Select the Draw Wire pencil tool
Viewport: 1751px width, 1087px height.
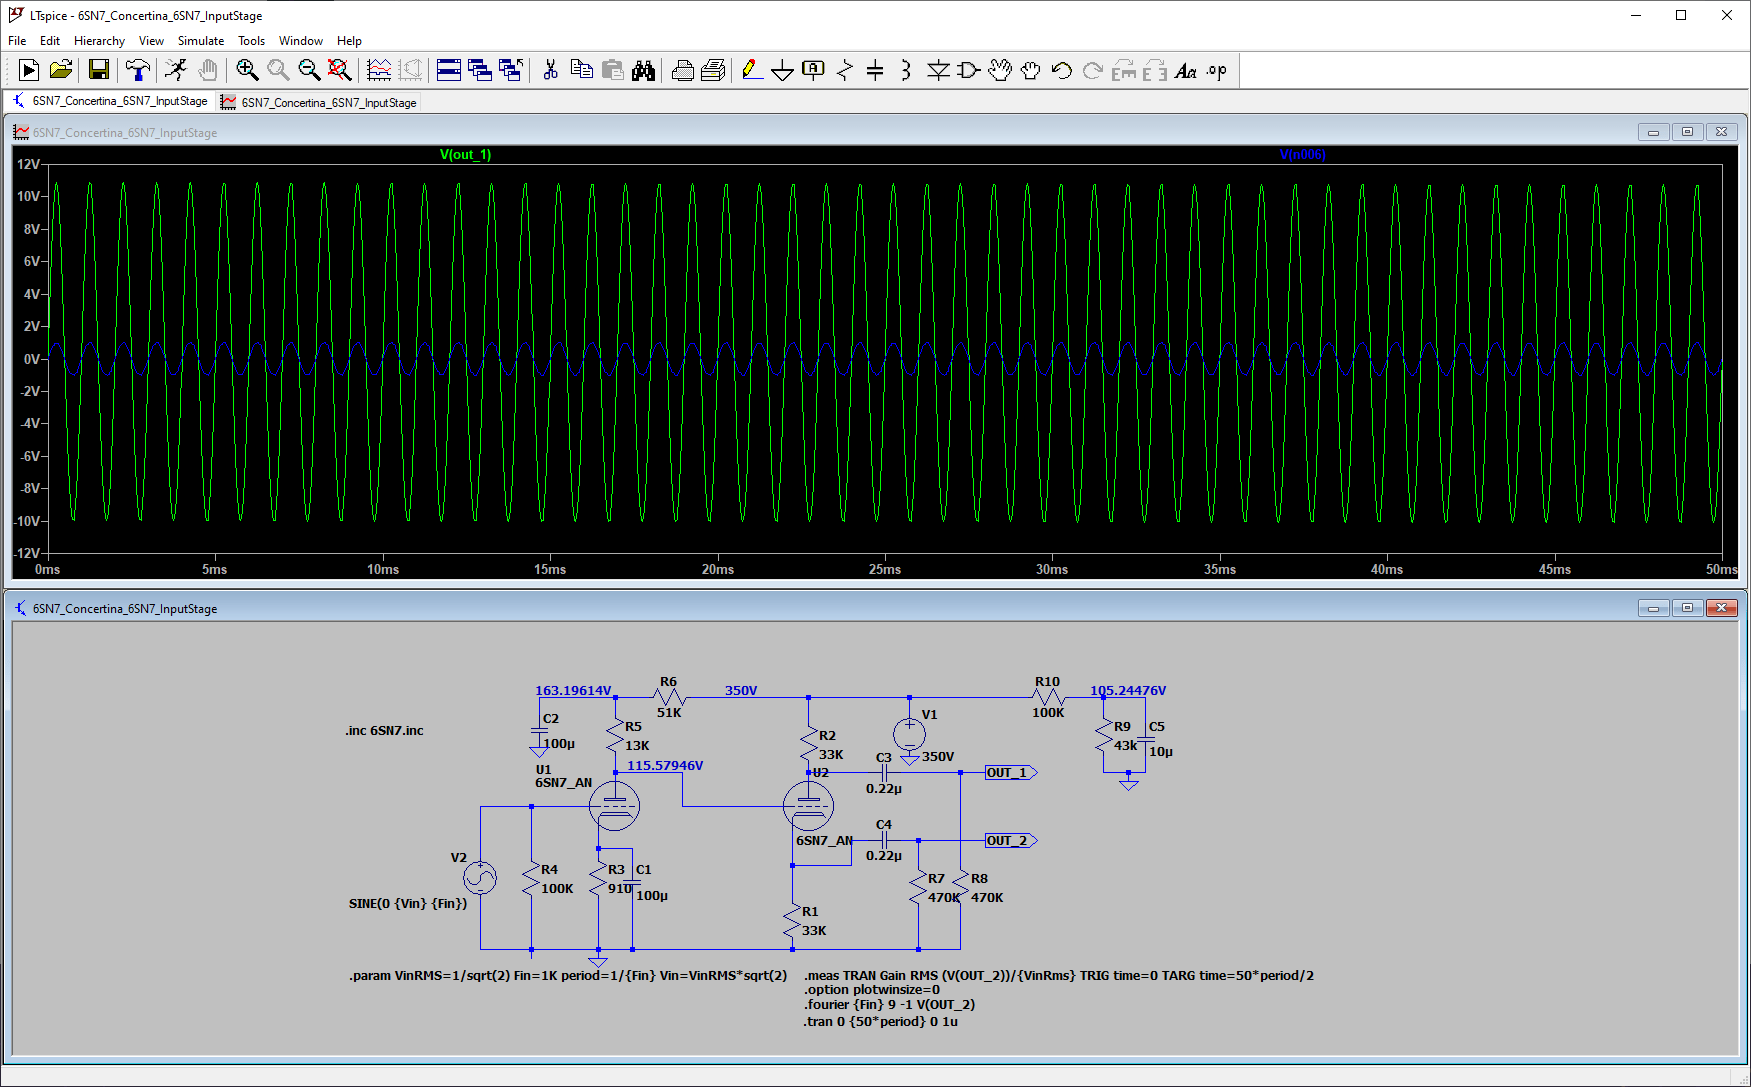[752, 70]
